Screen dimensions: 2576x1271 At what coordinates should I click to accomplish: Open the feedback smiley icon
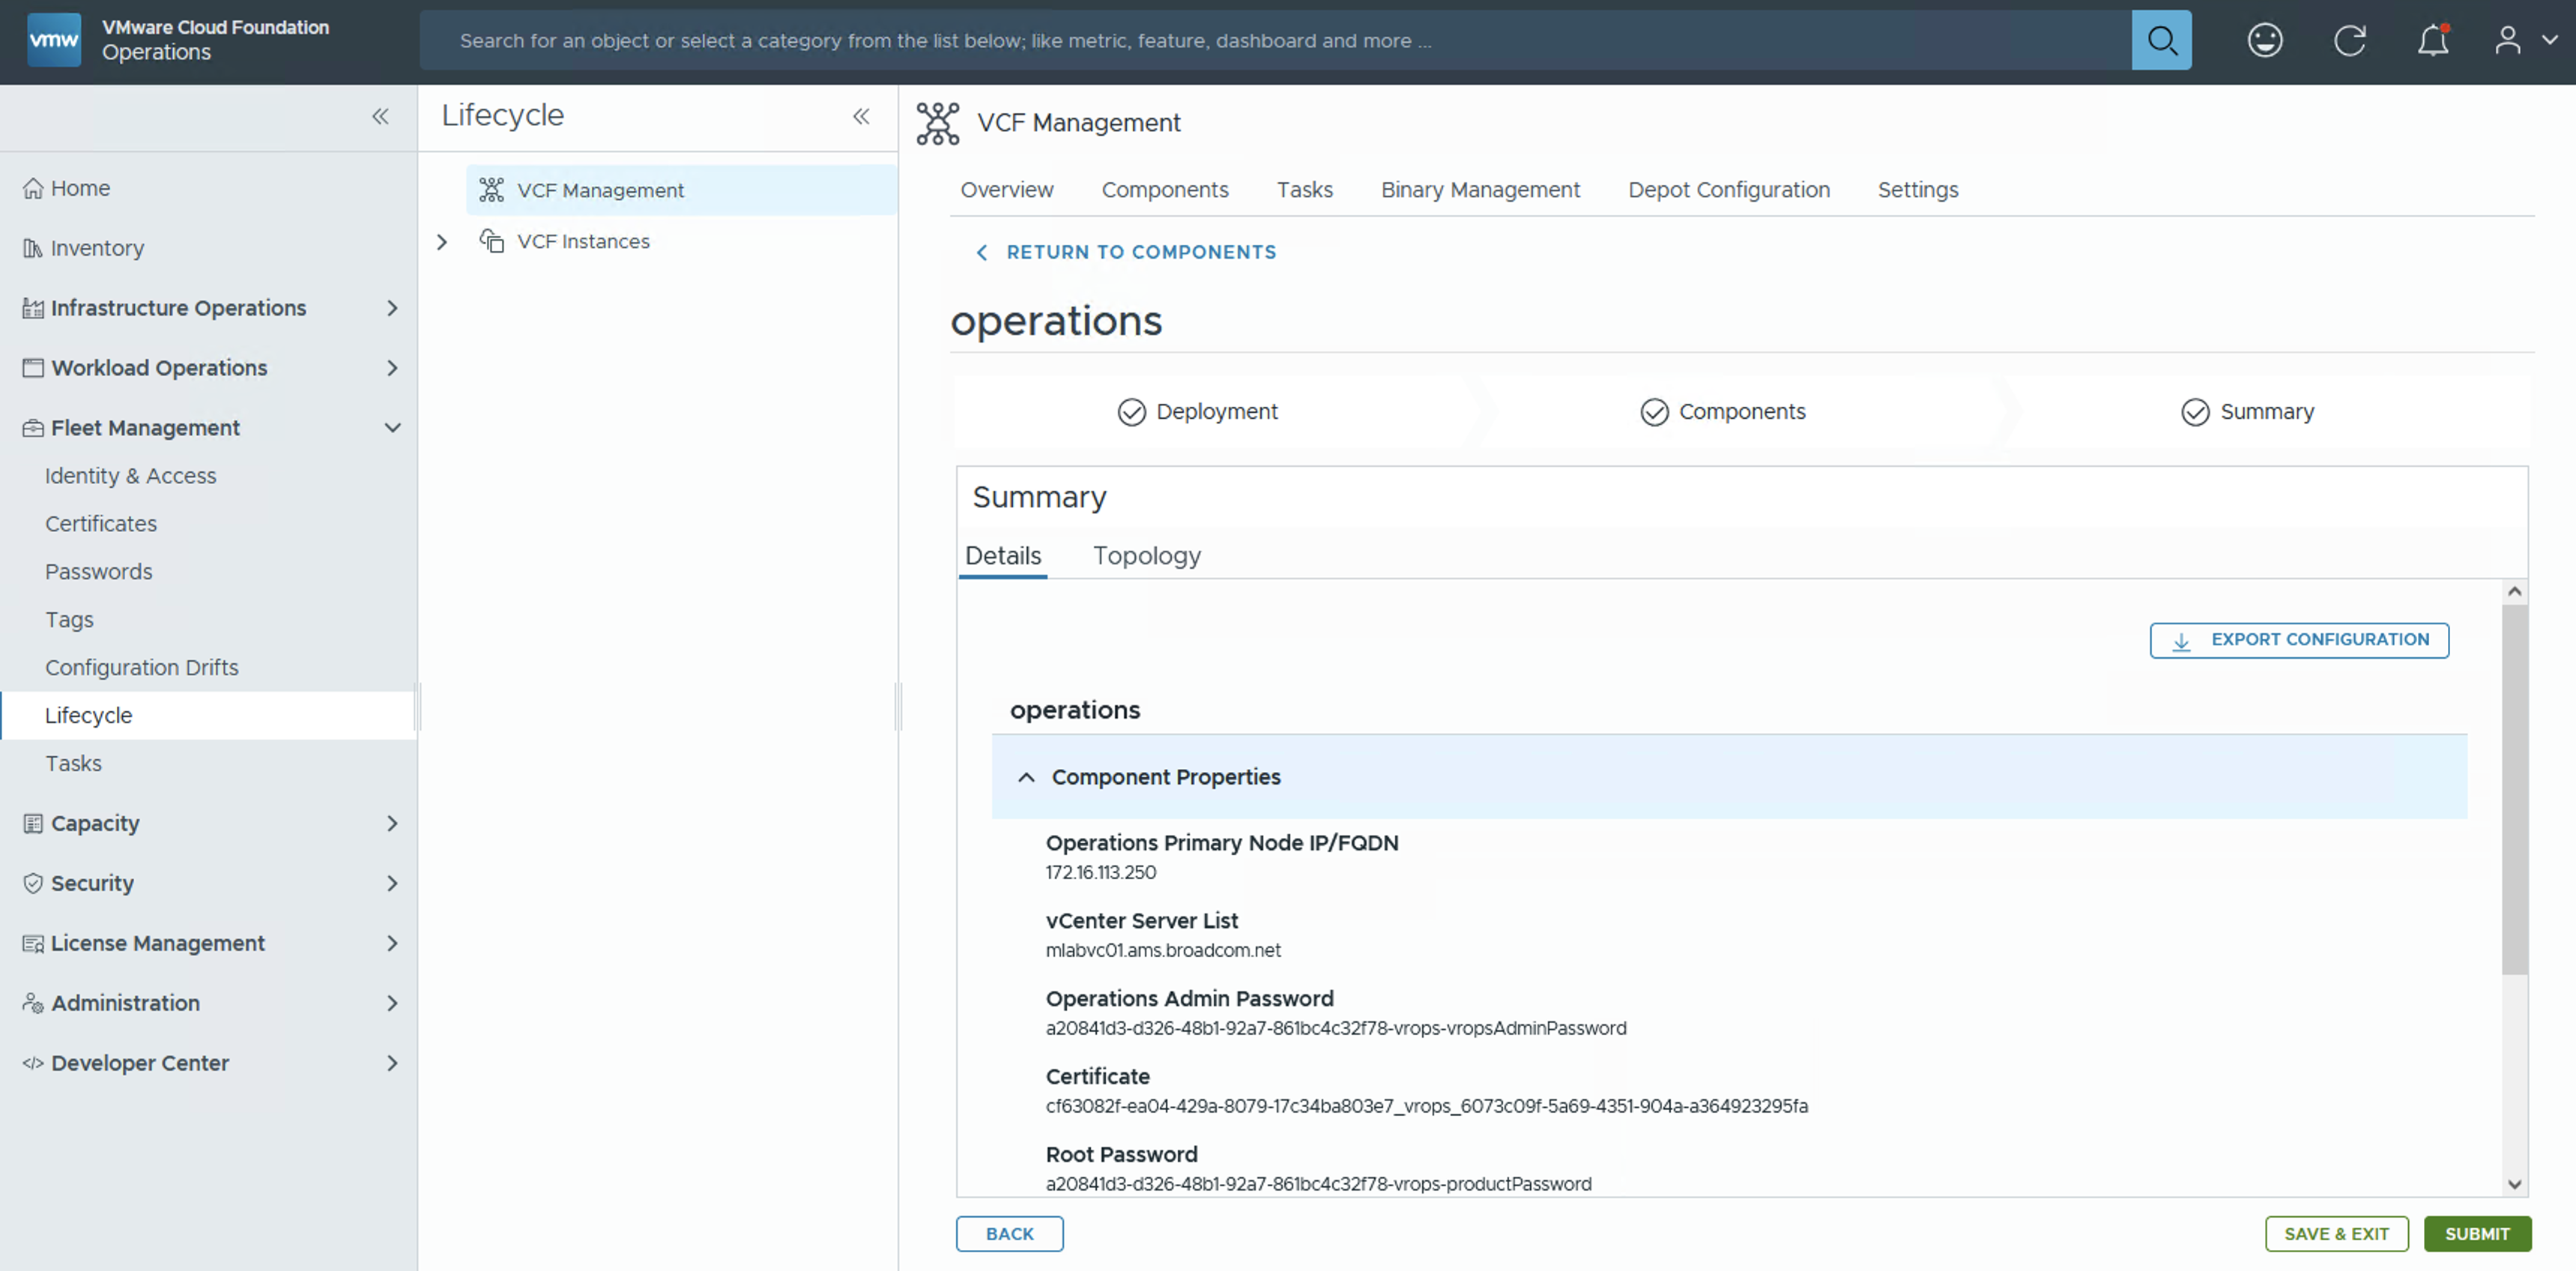click(2264, 40)
